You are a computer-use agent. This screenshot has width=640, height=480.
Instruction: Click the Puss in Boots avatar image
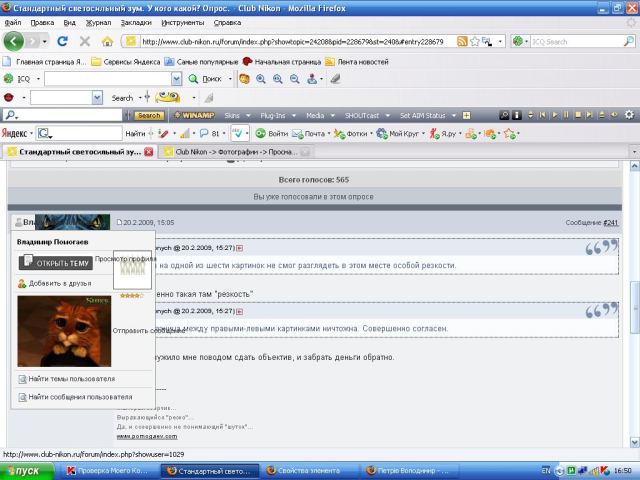(x=64, y=331)
